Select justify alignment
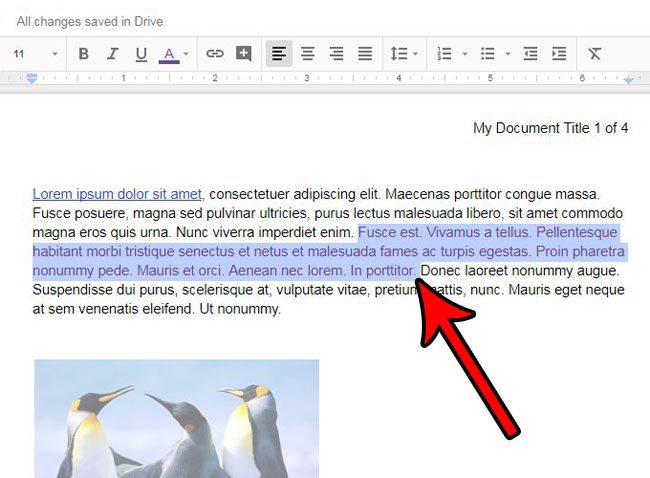Image resolution: width=650 pixels, height=478 pixels. pyautogui.click(x=365, y=54)
